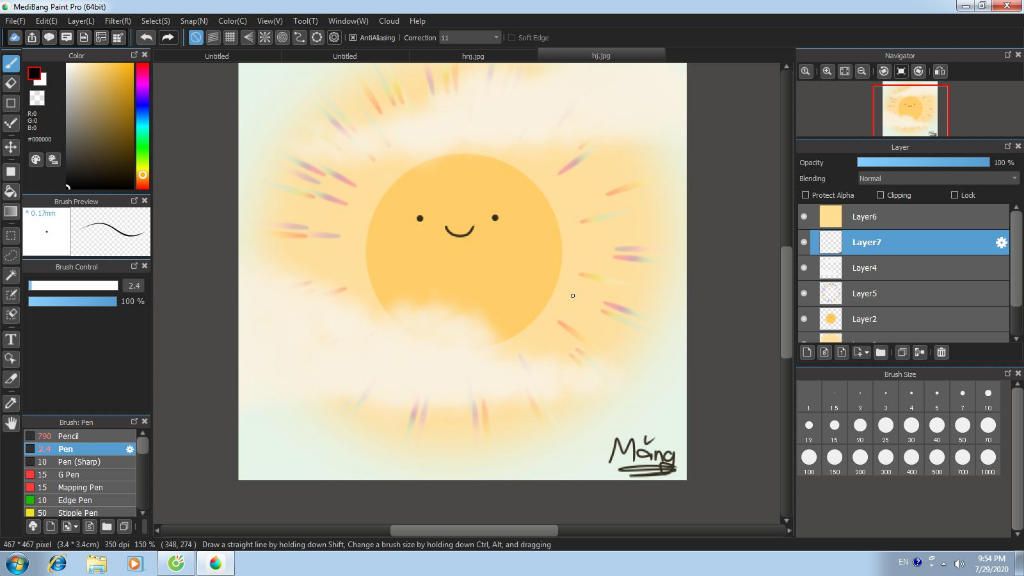
Task: Create a new layer folder
Action: pos(881,353)
